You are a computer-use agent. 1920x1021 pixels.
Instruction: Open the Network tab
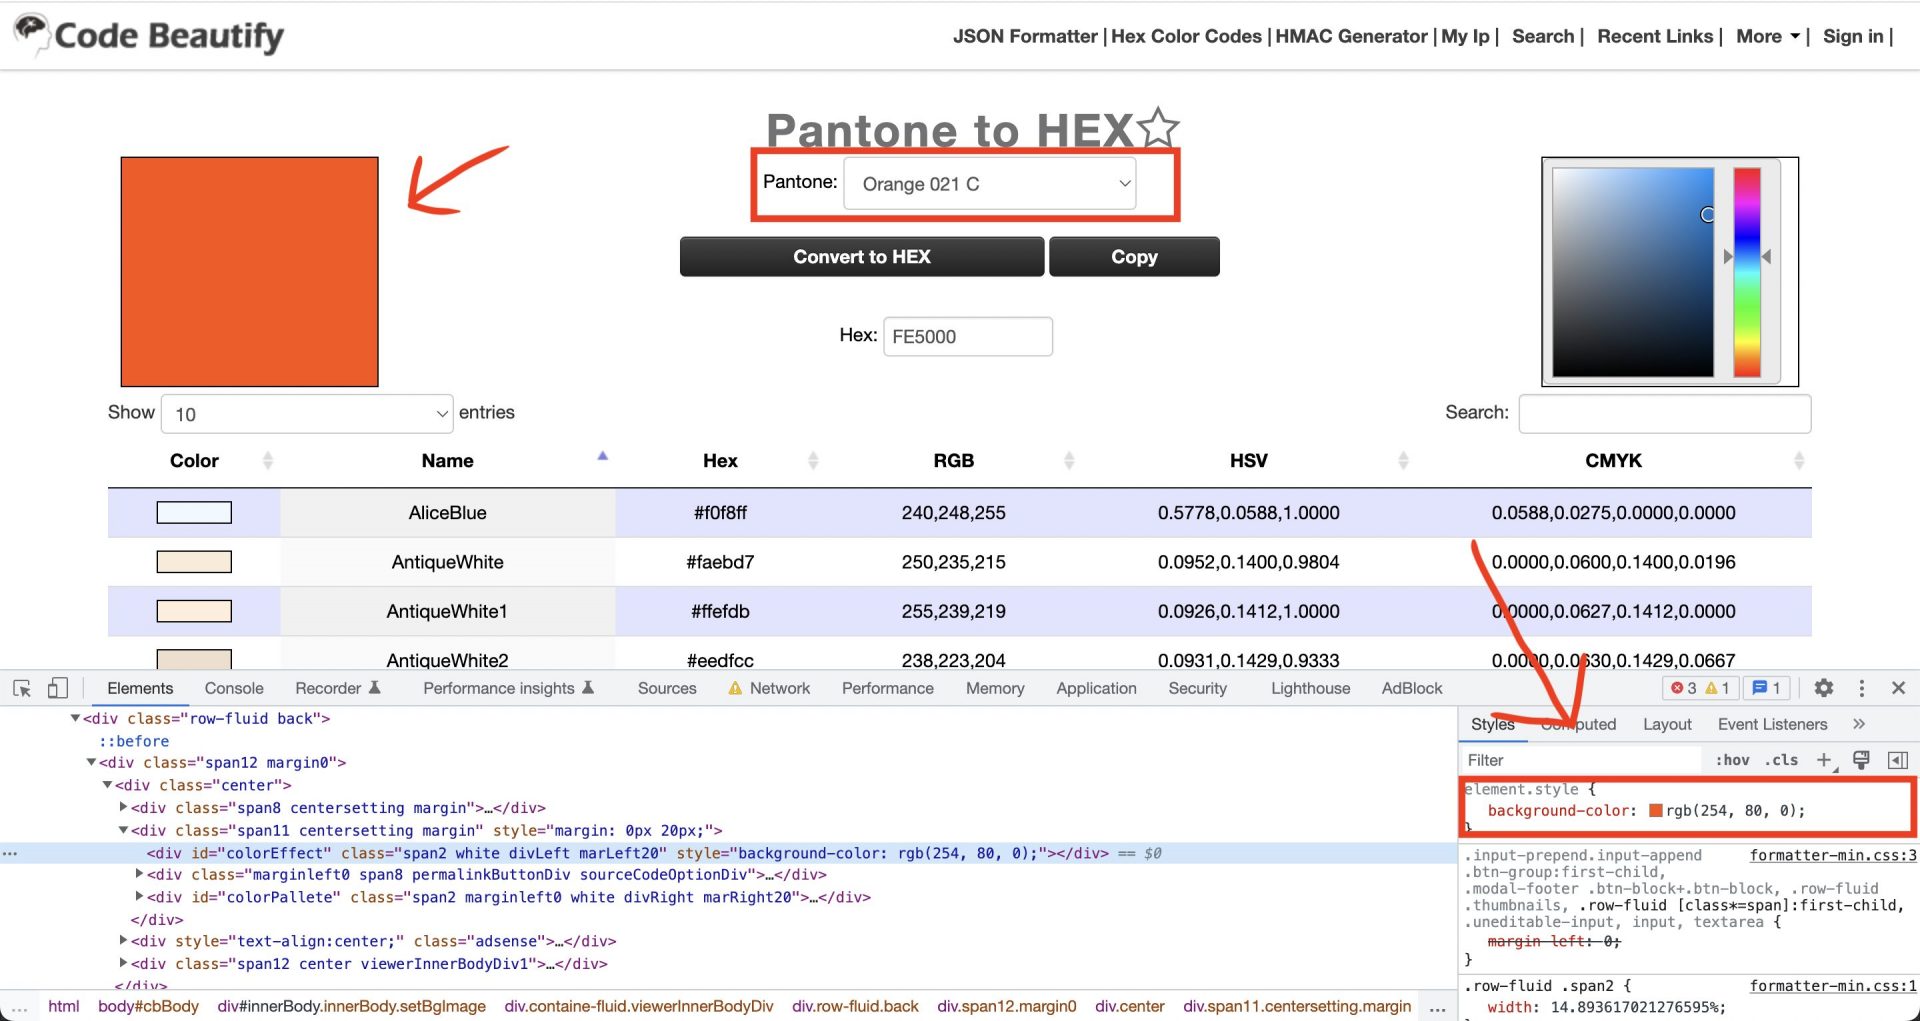(769, 688)
